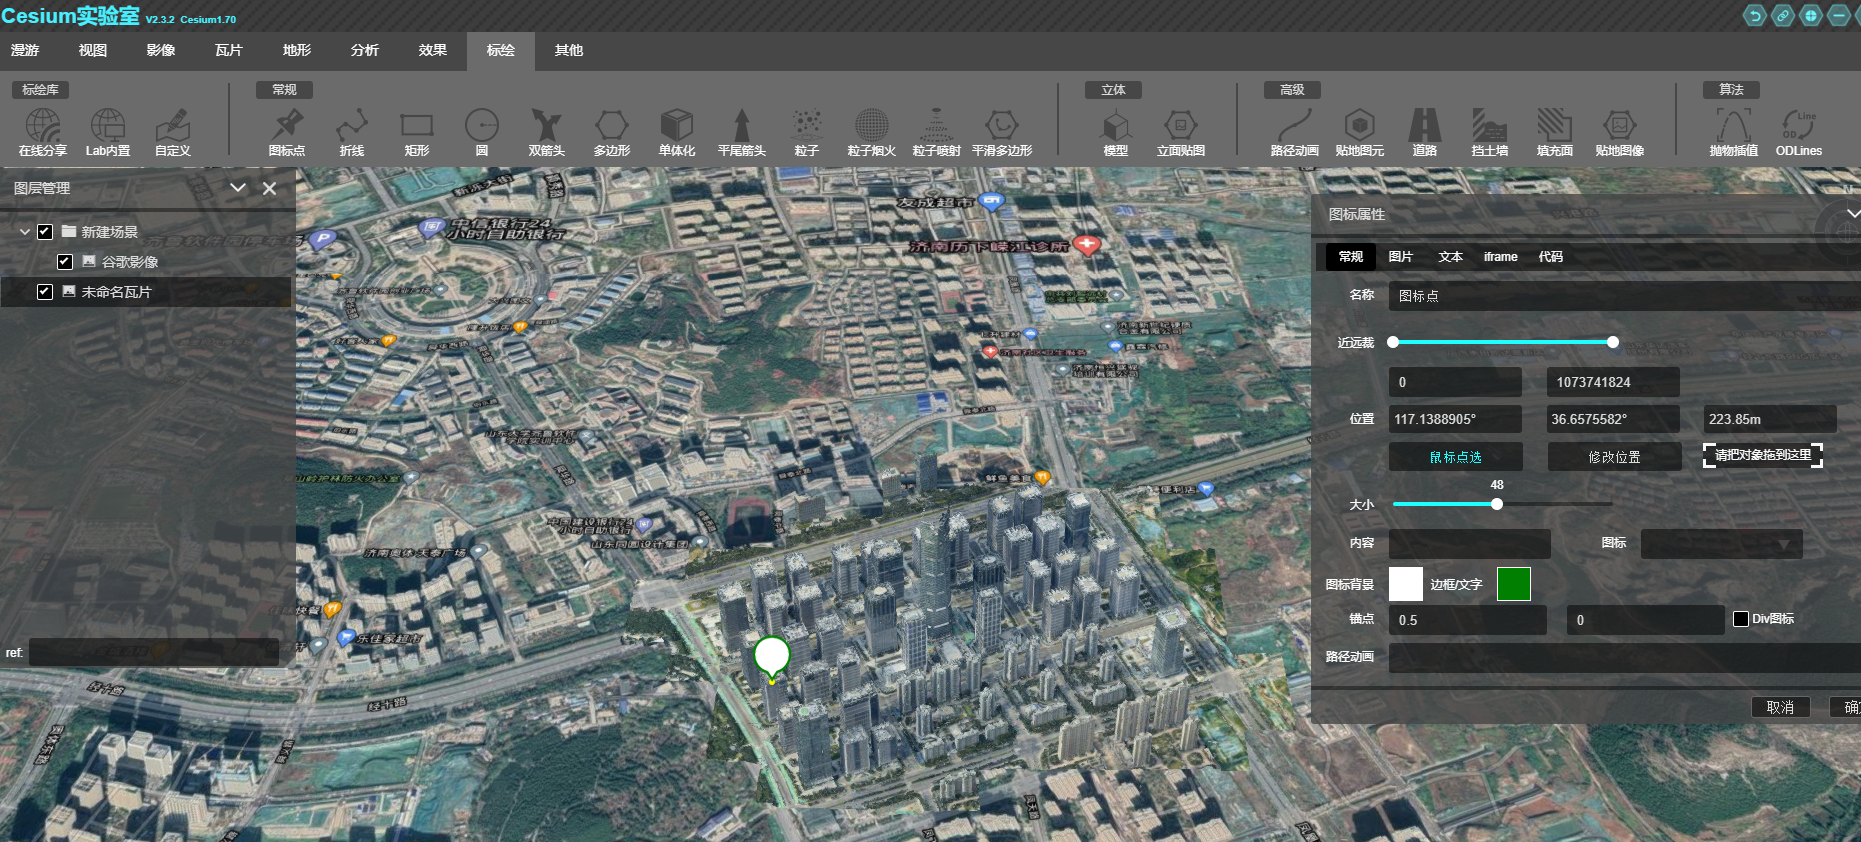Open the 漫游 menu
The image size is (1861, 842).
pos(25,50)
